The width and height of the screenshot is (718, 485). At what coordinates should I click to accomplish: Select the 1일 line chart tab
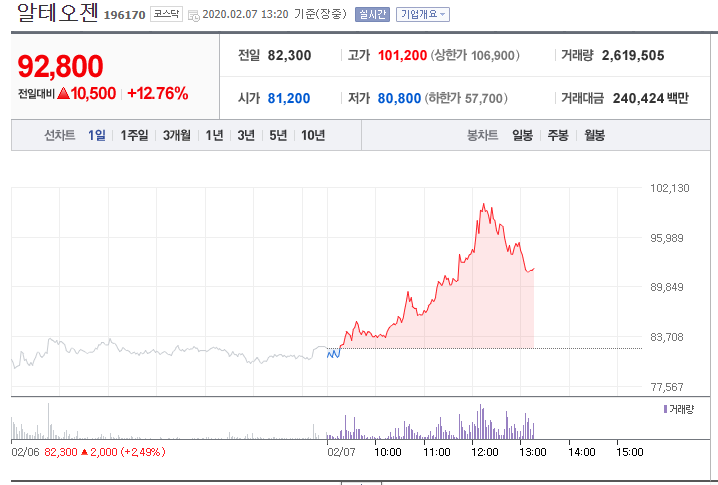[x=96, y=135]
